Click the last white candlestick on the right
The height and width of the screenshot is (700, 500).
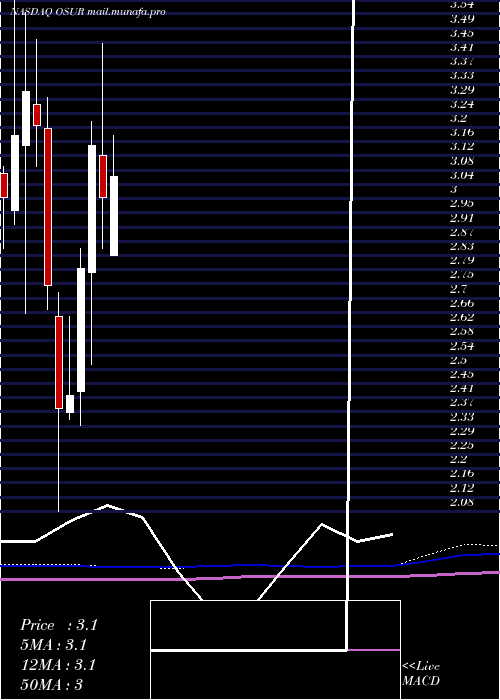114,216
